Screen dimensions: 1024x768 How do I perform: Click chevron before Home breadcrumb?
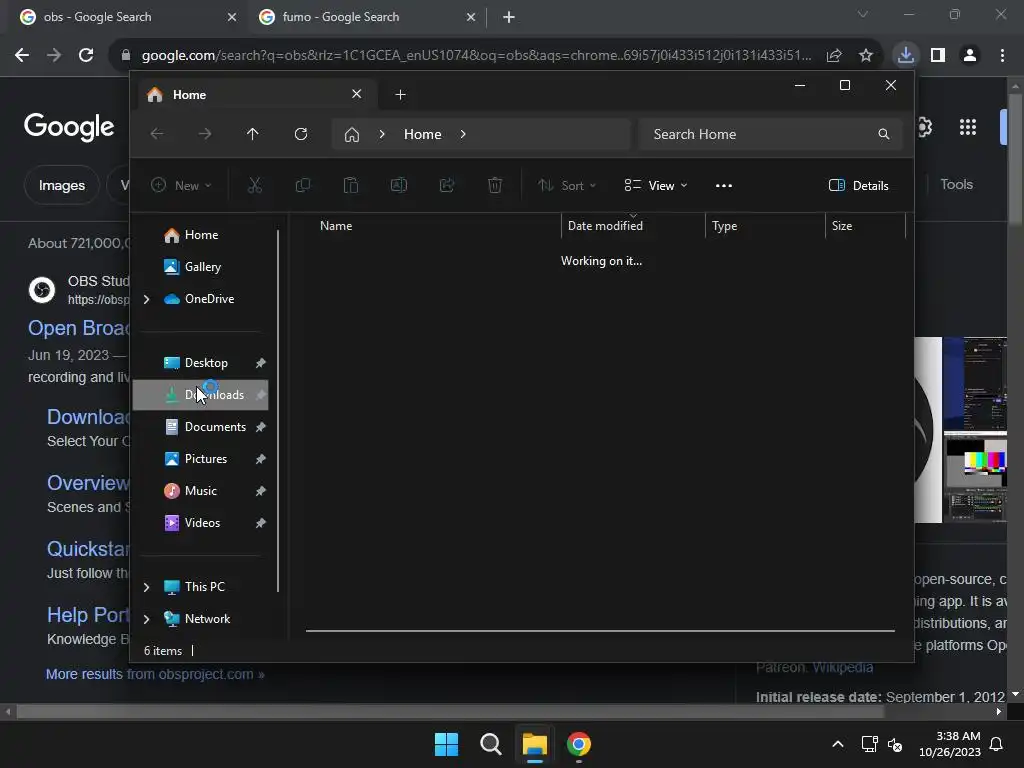(x=382, y=134)
